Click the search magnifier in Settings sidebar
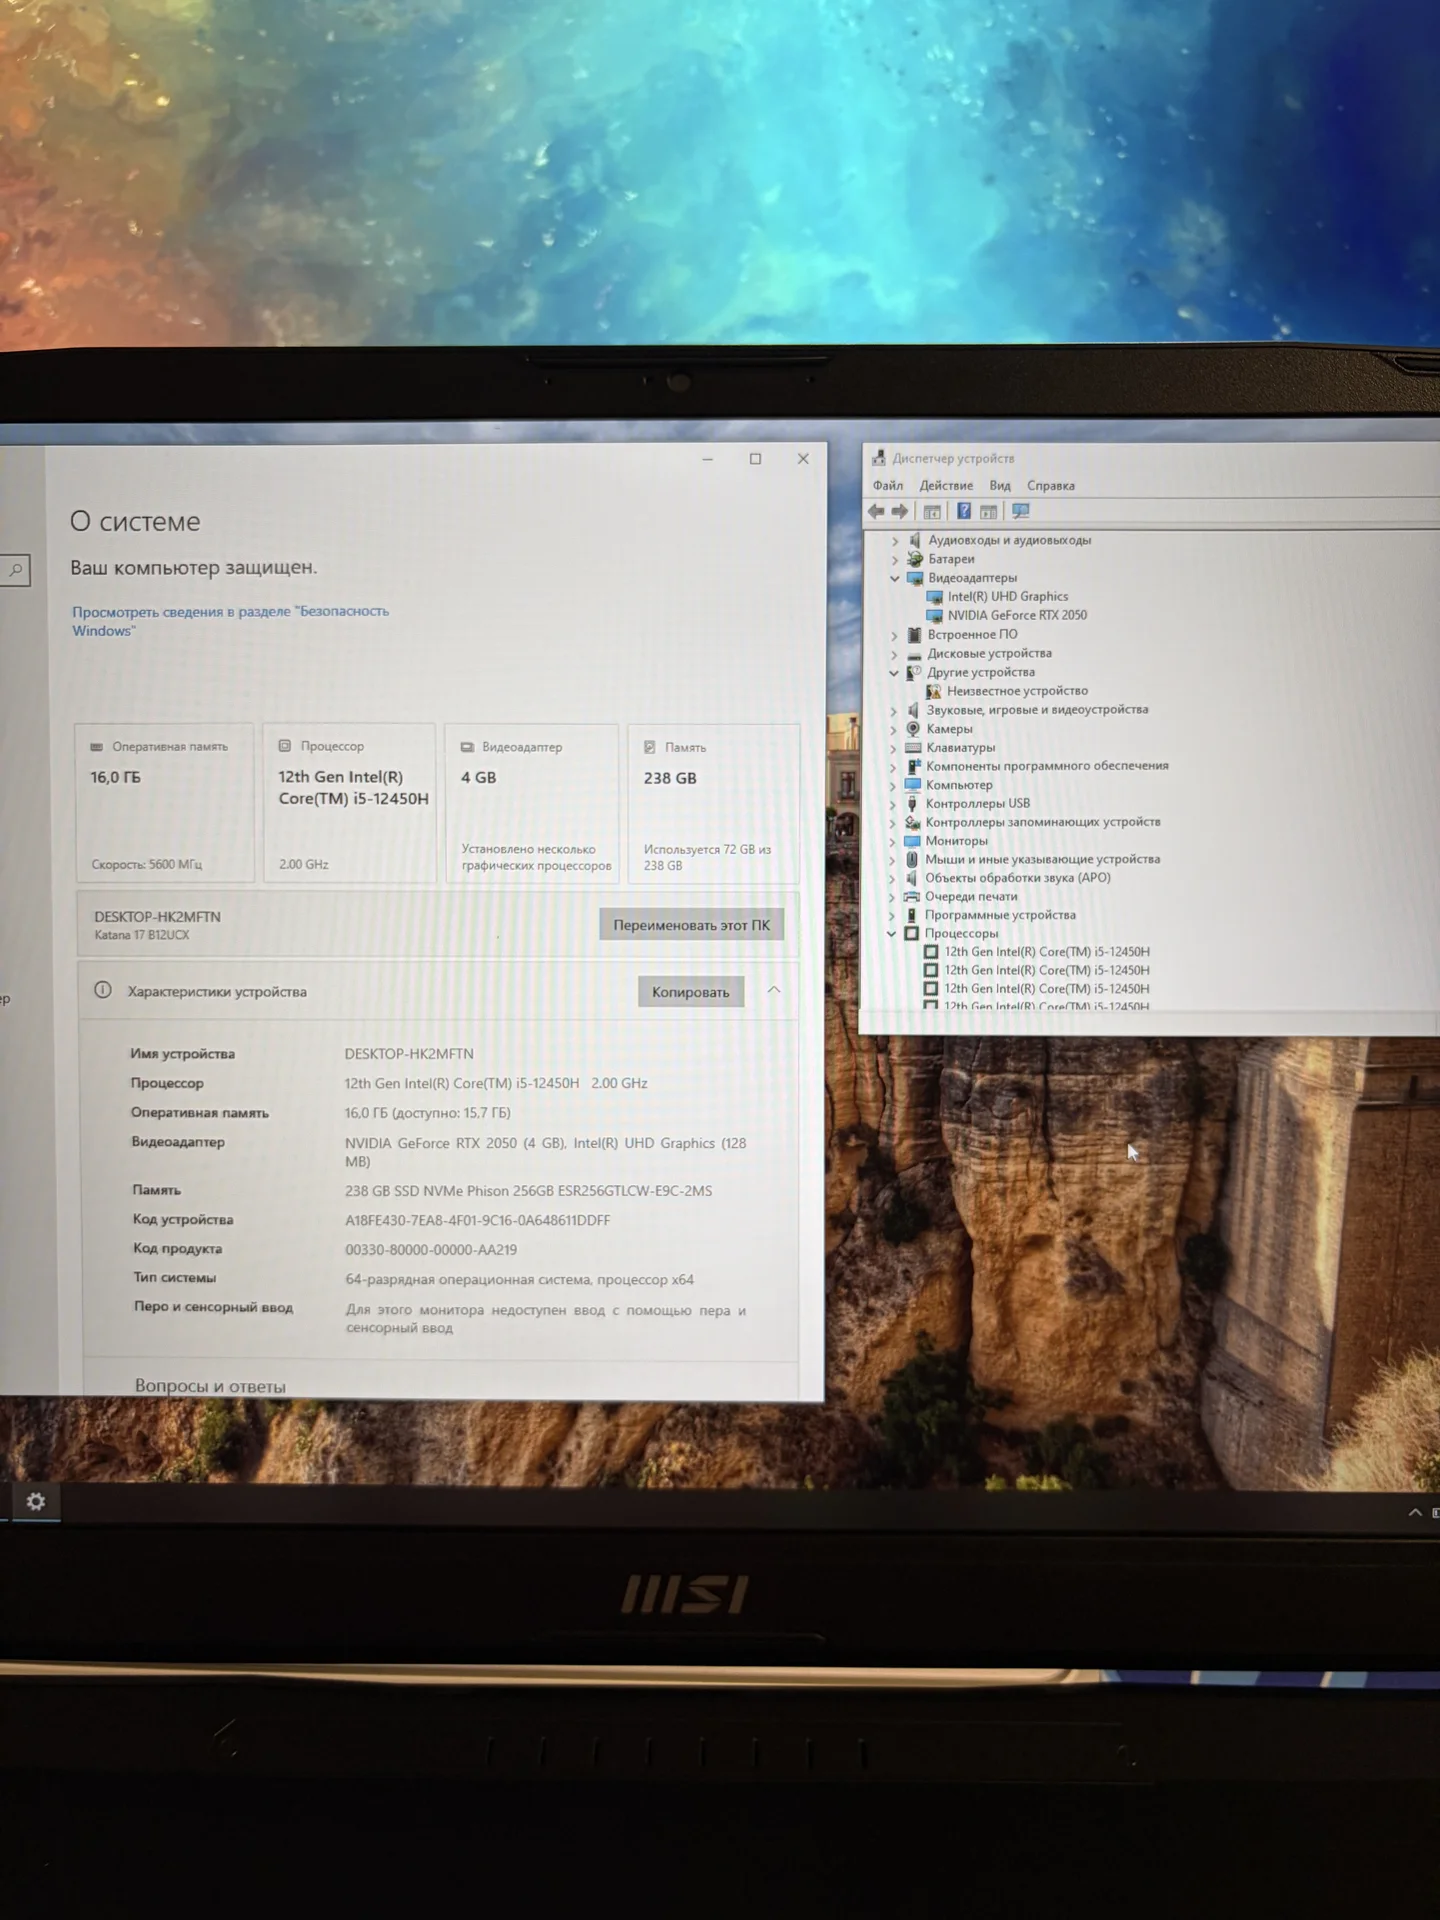This screenshot has width=1440, height=1920. click(16, 570)
